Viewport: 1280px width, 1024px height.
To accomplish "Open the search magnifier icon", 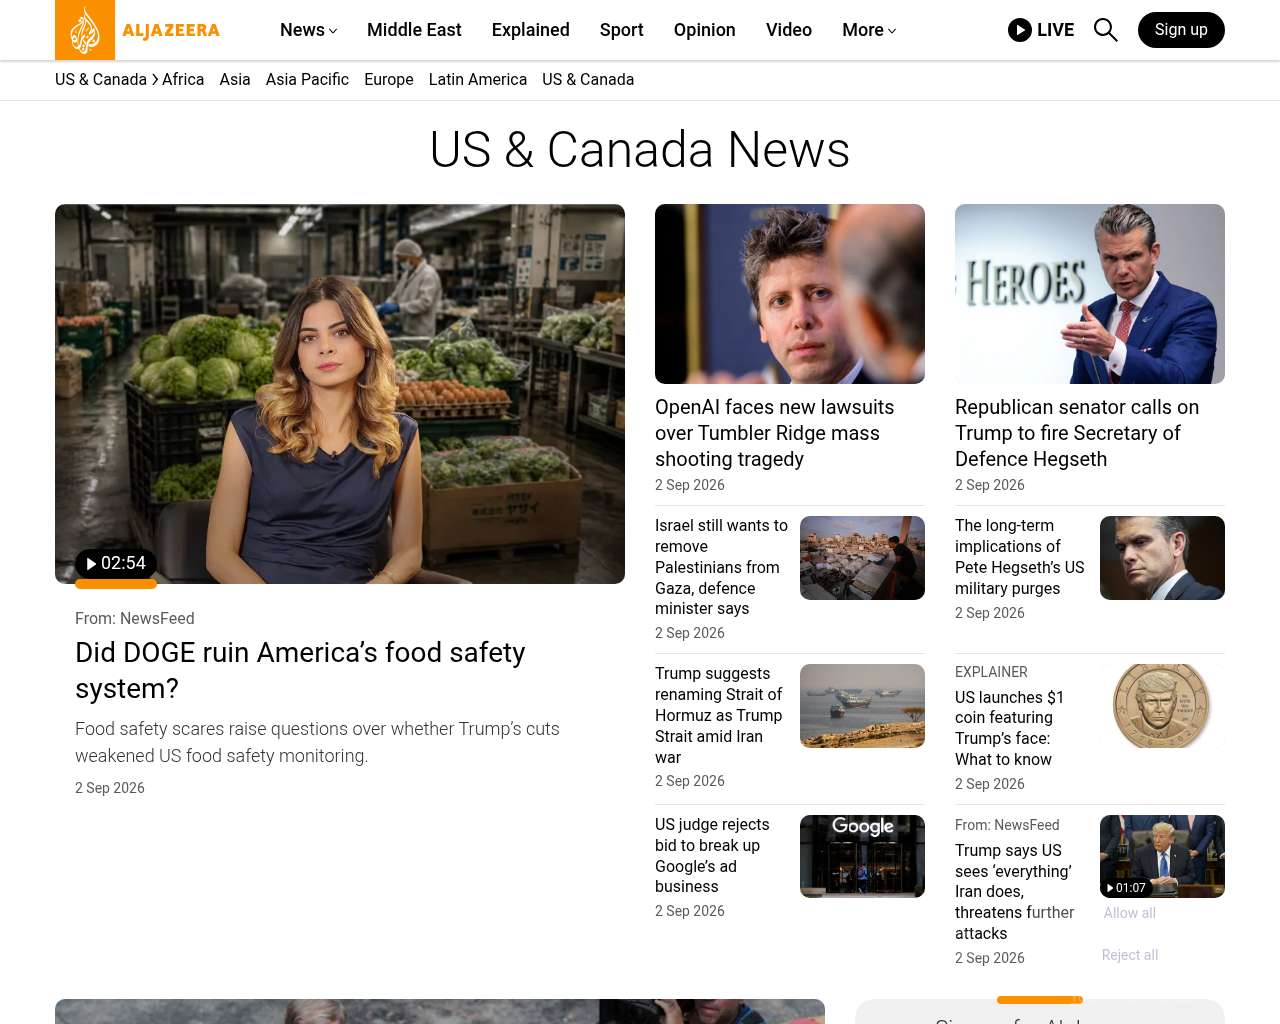I will click(1105, 30).
